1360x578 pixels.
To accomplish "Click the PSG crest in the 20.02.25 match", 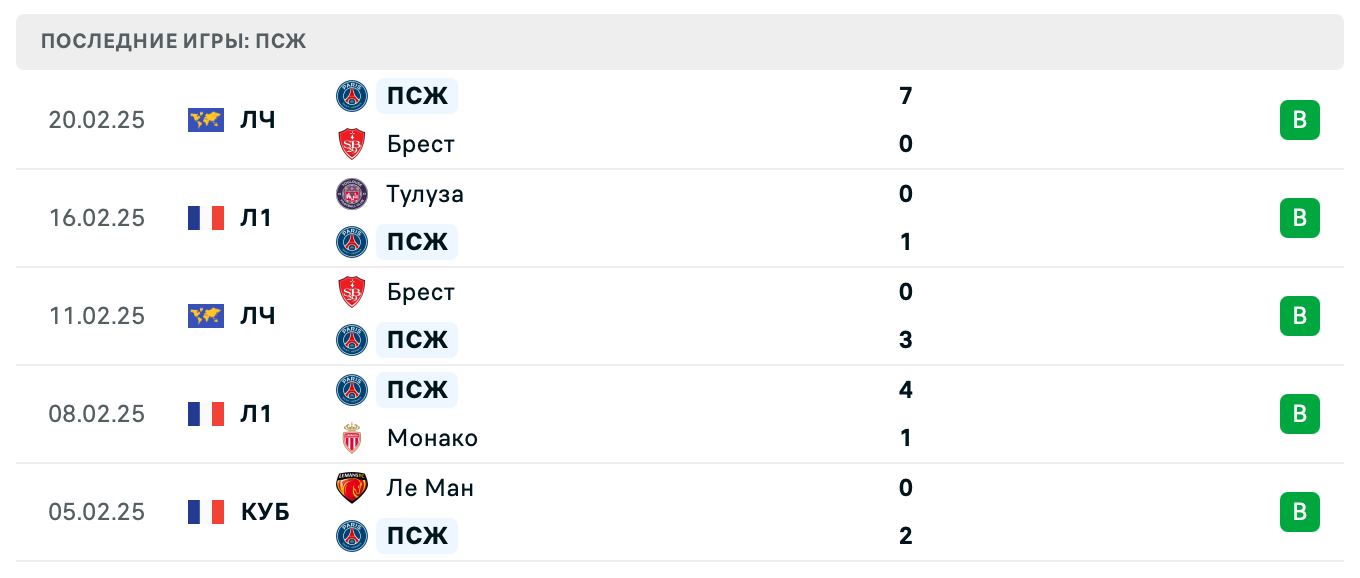I will point(352,96).
